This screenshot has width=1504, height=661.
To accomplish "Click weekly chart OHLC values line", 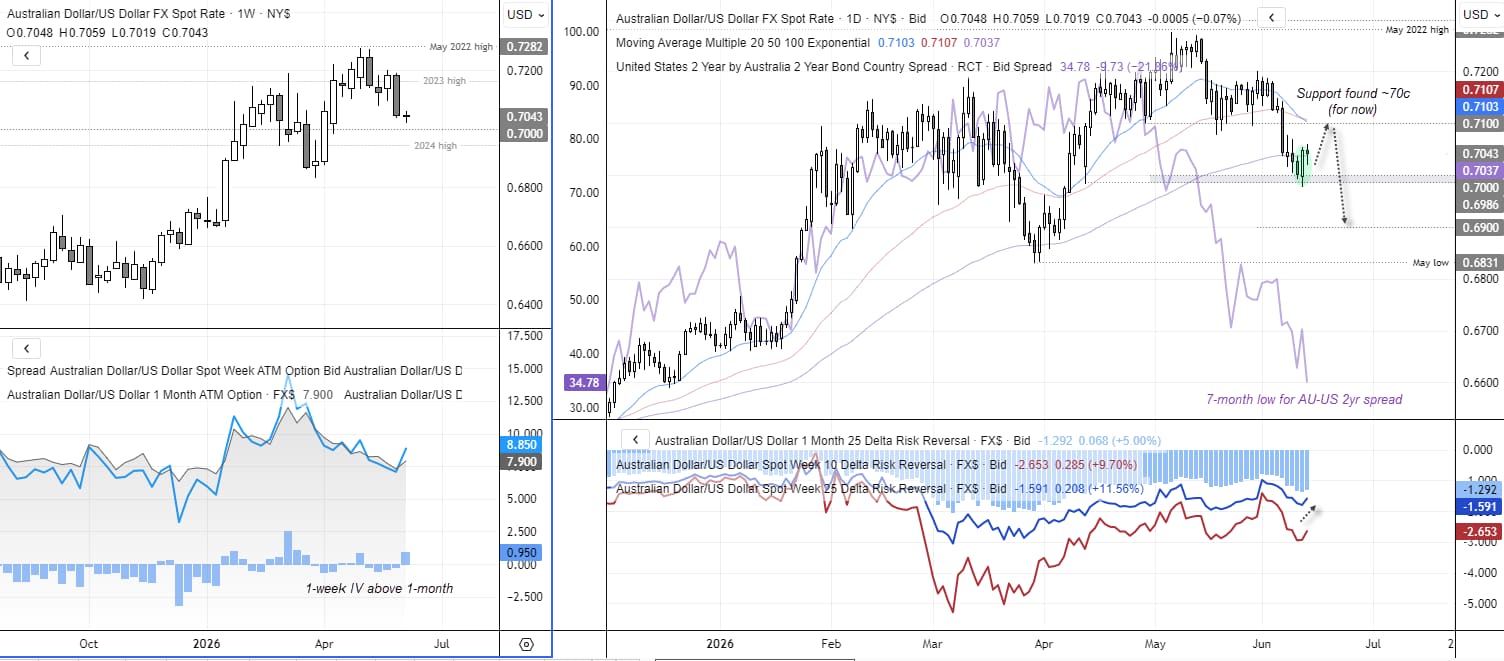I will tap(107, 33).
